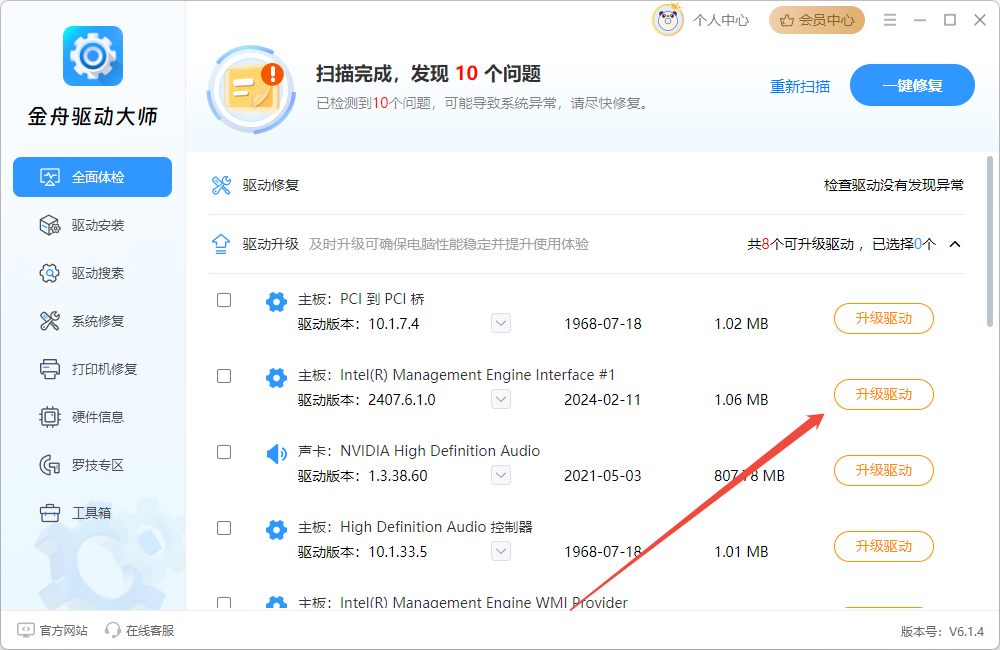
Task: Click gear icon of High Definition Audio 控制器
Action: coord(276,529)
